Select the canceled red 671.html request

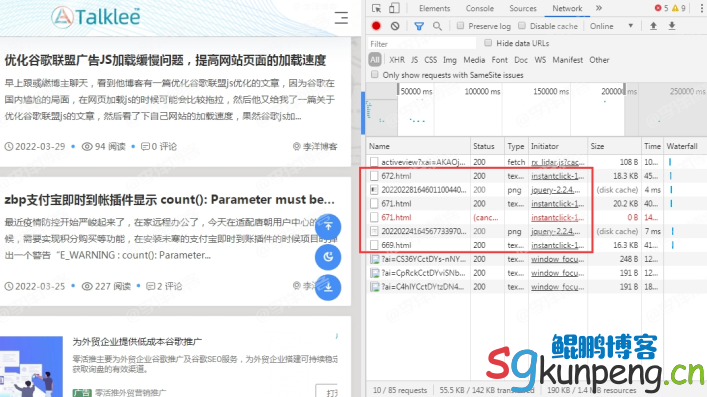537,217
